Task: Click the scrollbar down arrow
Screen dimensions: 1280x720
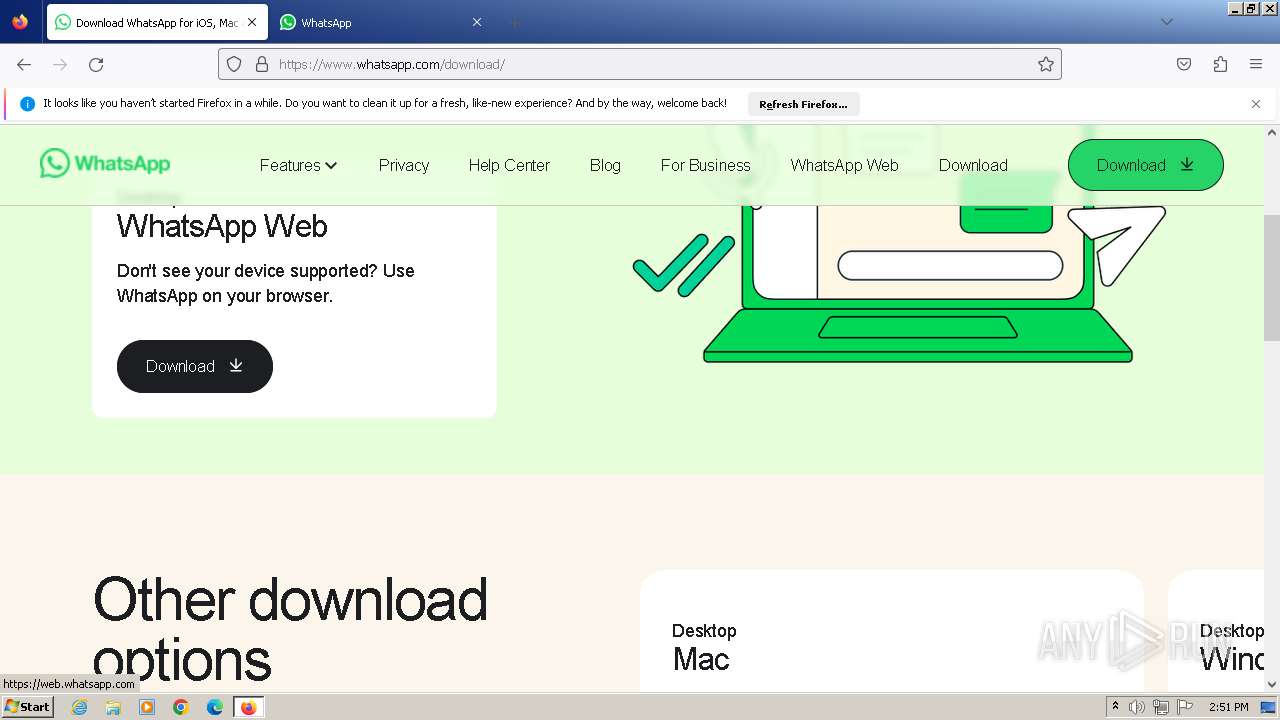Action: pyautogui.click(x=1272, y=684)
